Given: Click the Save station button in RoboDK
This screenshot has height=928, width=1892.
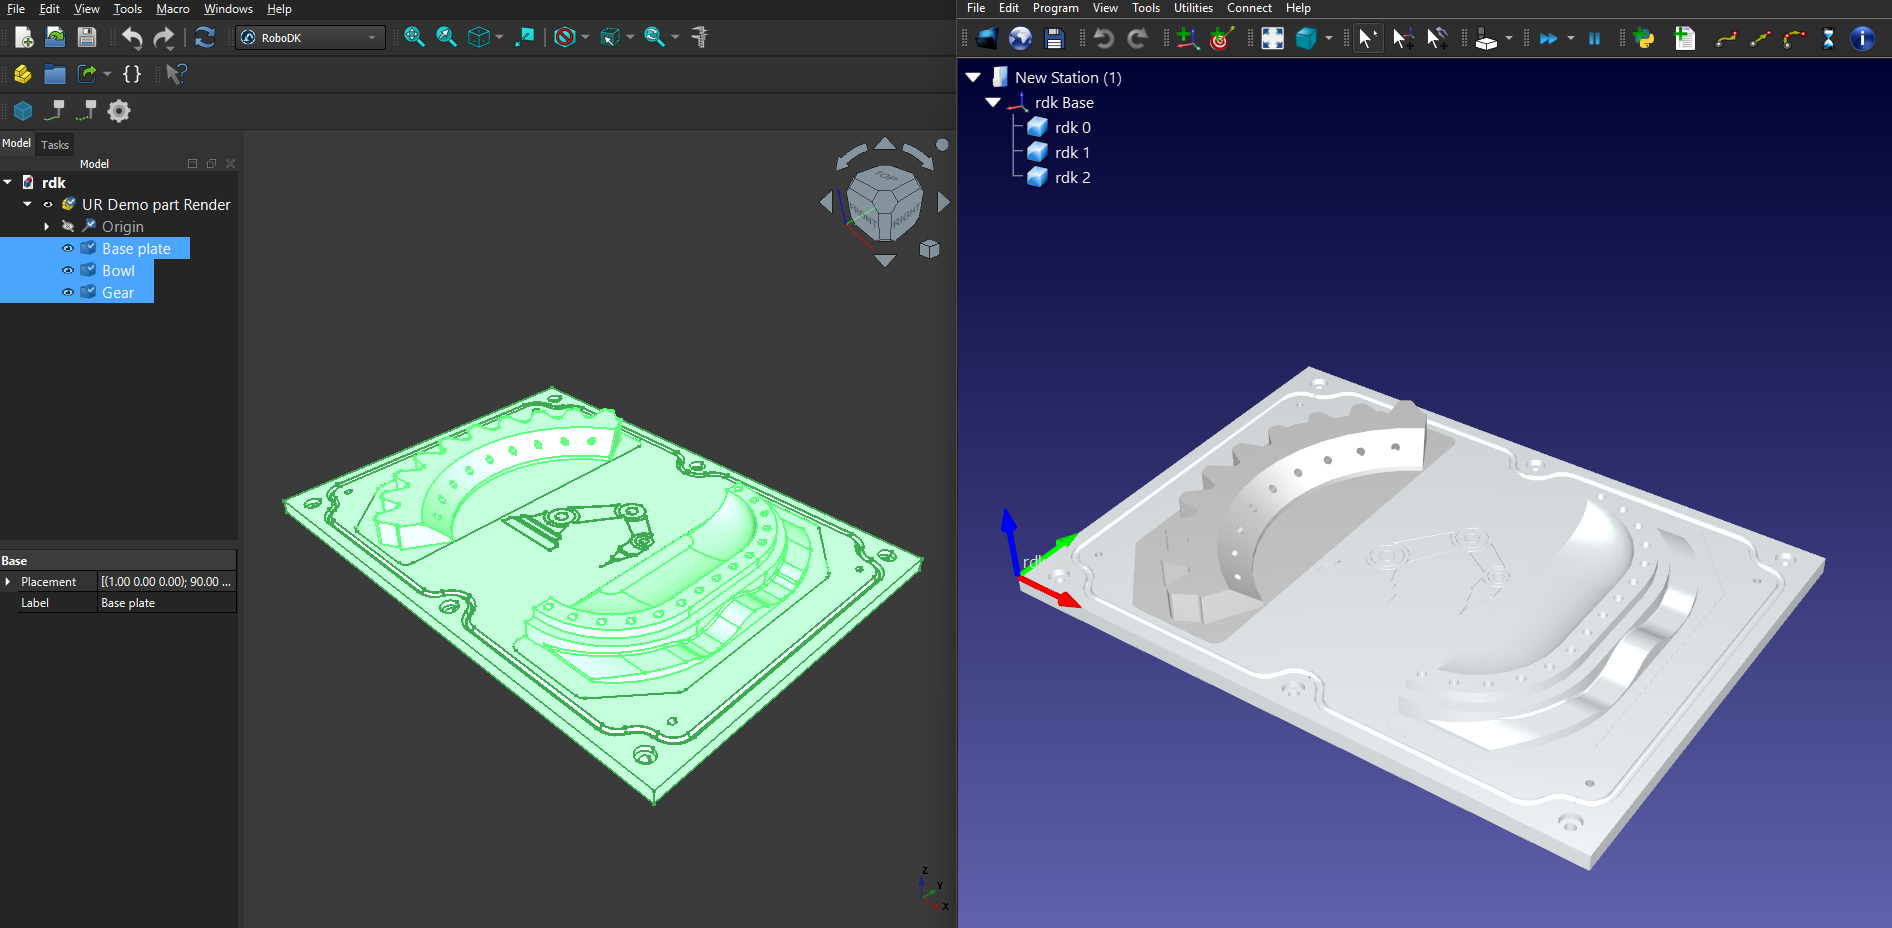Looking at the screenshot, I should [1053, 39].
